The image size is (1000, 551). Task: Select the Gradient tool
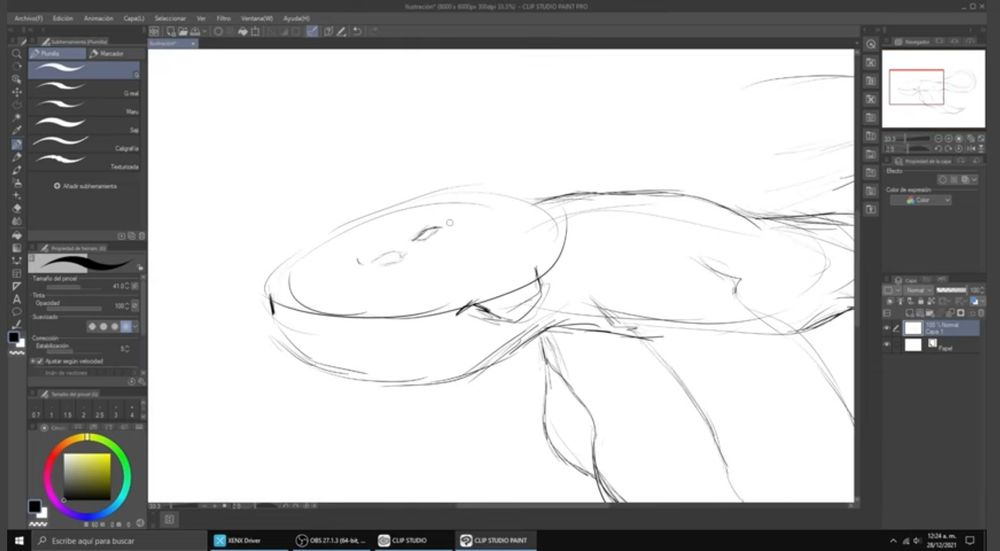(x=17, y=247)
